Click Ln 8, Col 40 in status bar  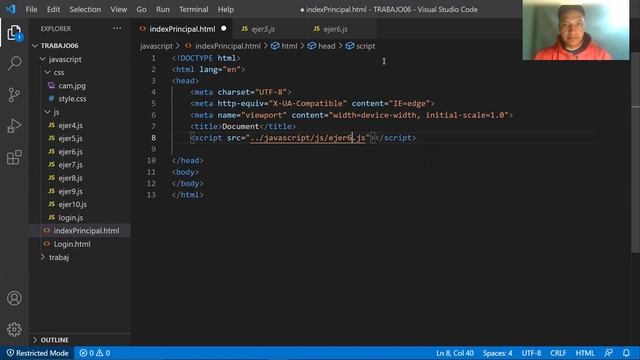[455, 353]
